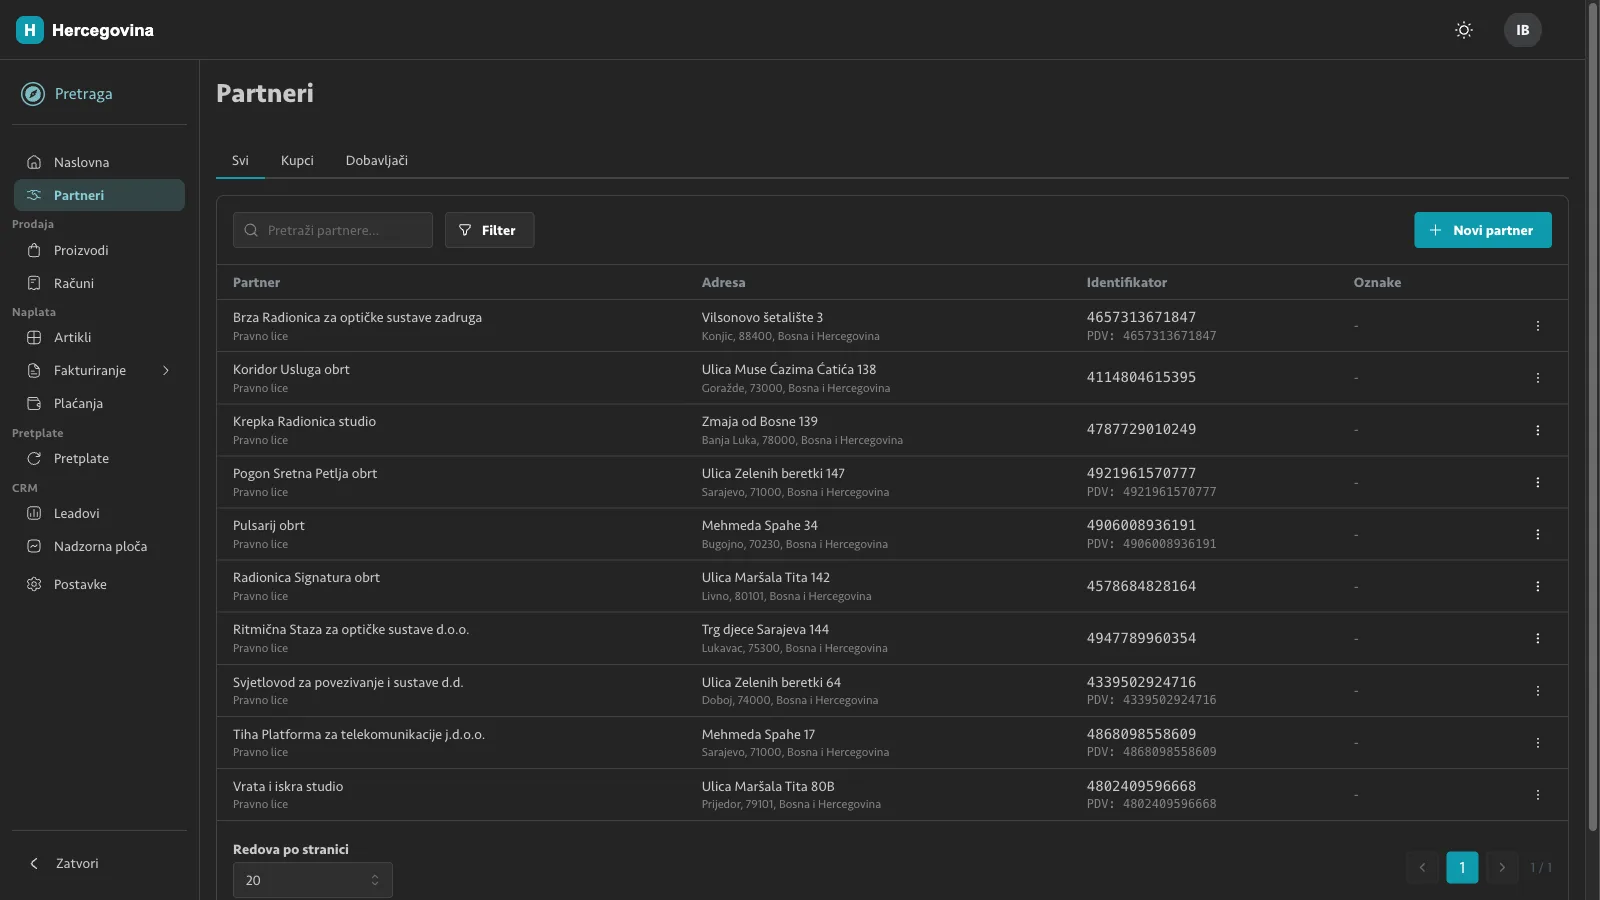Switch to the Dobavljači tab
Image resolution: width=1600 pixels, height=900 pixels.
coord(377,160)
